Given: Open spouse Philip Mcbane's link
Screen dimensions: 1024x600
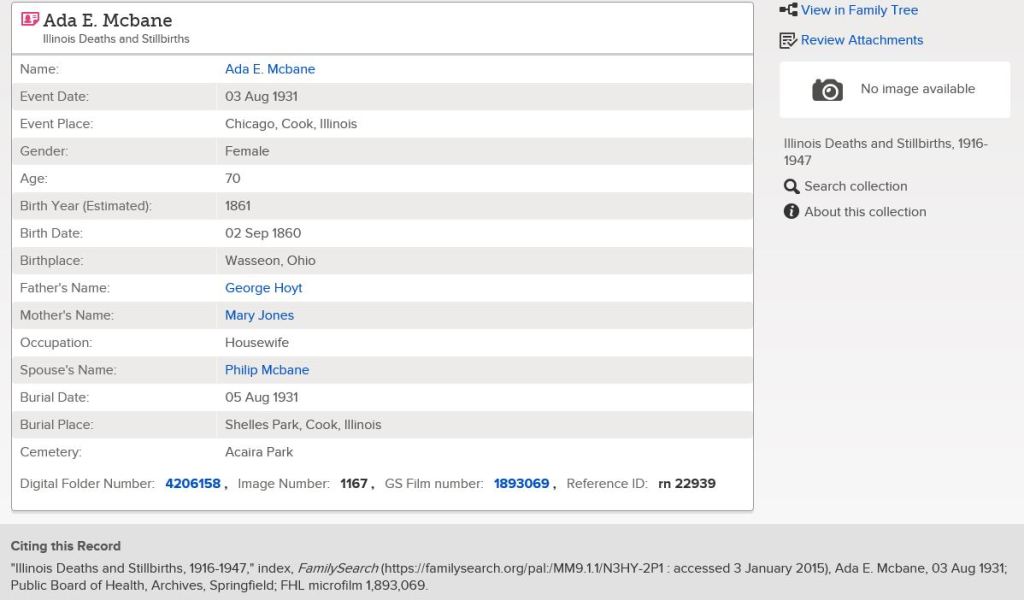Looking at the screenshot, I should pos(267,370).
